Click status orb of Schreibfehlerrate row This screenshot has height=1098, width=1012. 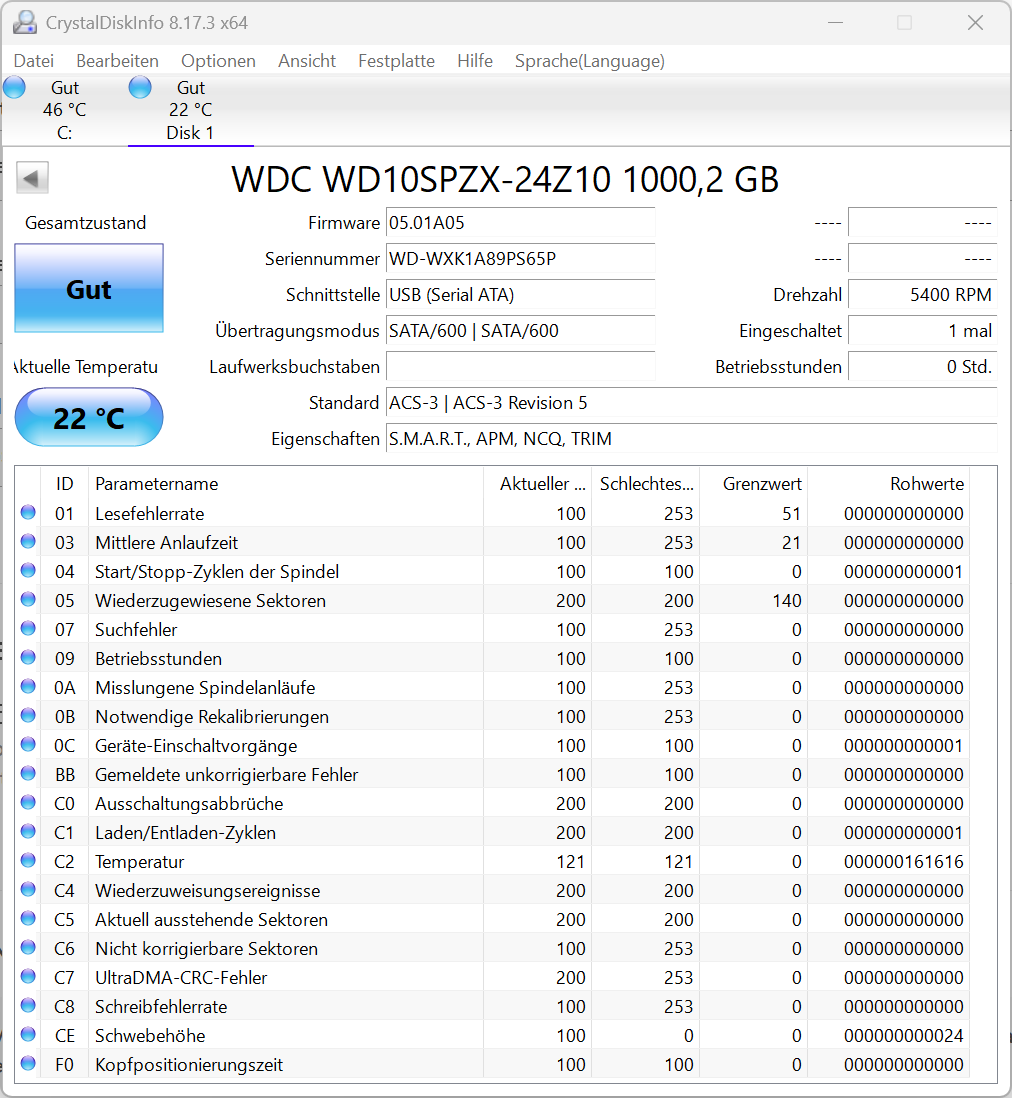28,1006
